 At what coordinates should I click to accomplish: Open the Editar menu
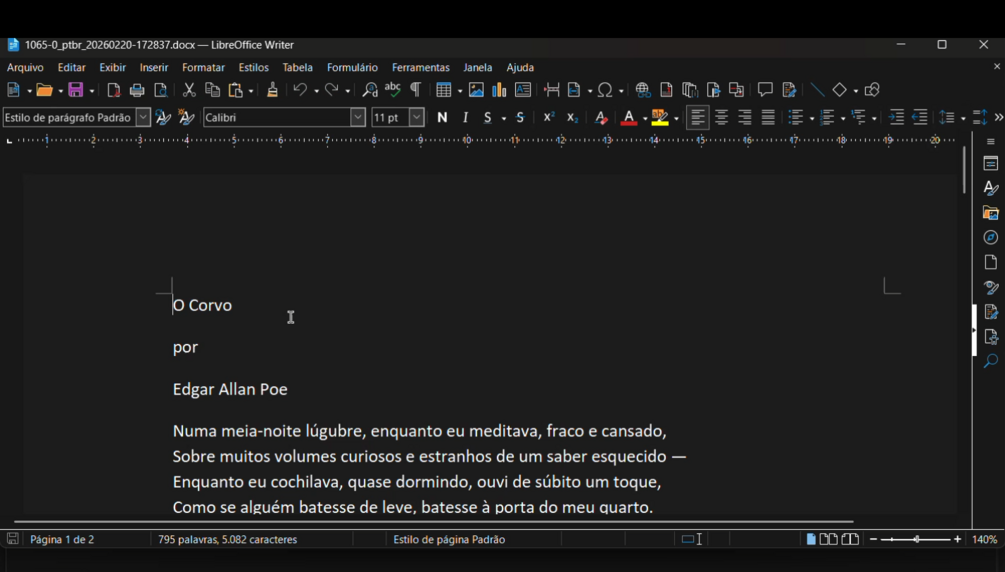click(71, 67)
